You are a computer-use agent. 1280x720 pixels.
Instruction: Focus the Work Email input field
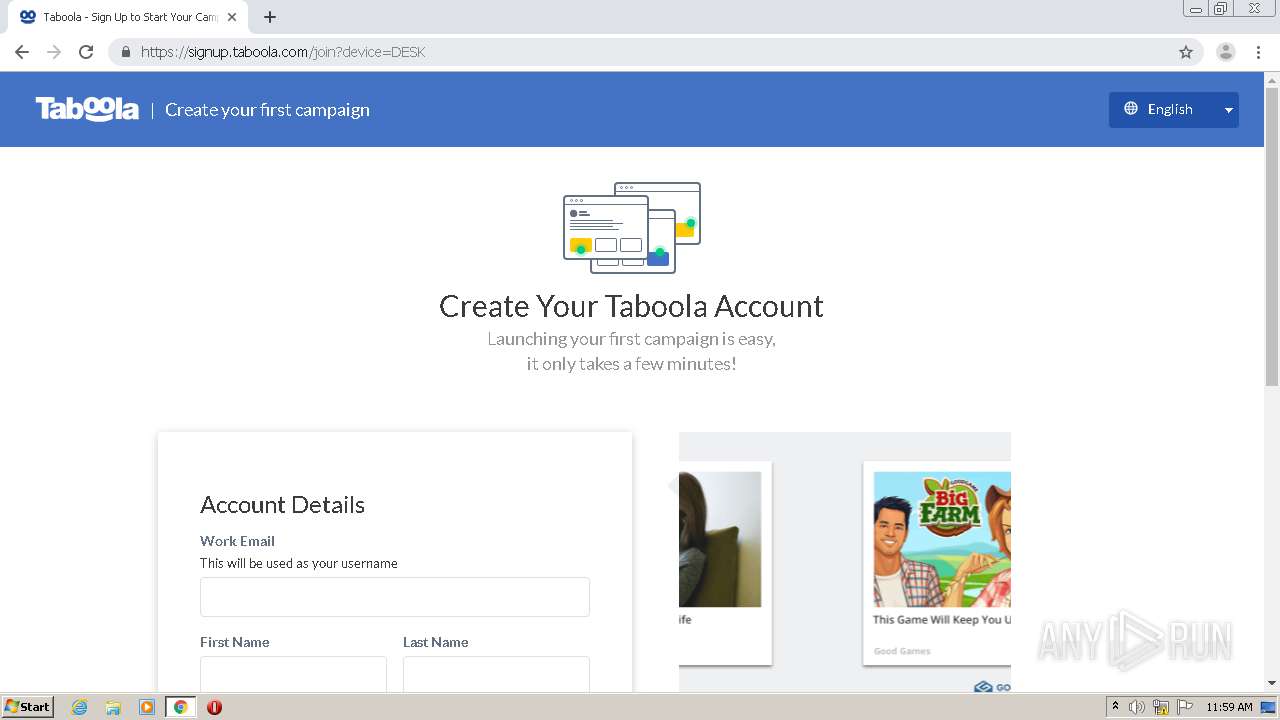395,597
